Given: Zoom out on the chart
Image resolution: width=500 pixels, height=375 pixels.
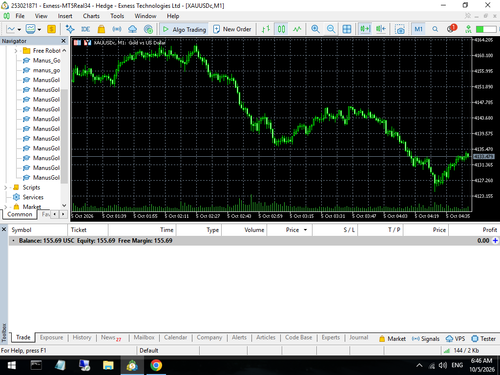Looking at the screenshot, I should (331, 29).
